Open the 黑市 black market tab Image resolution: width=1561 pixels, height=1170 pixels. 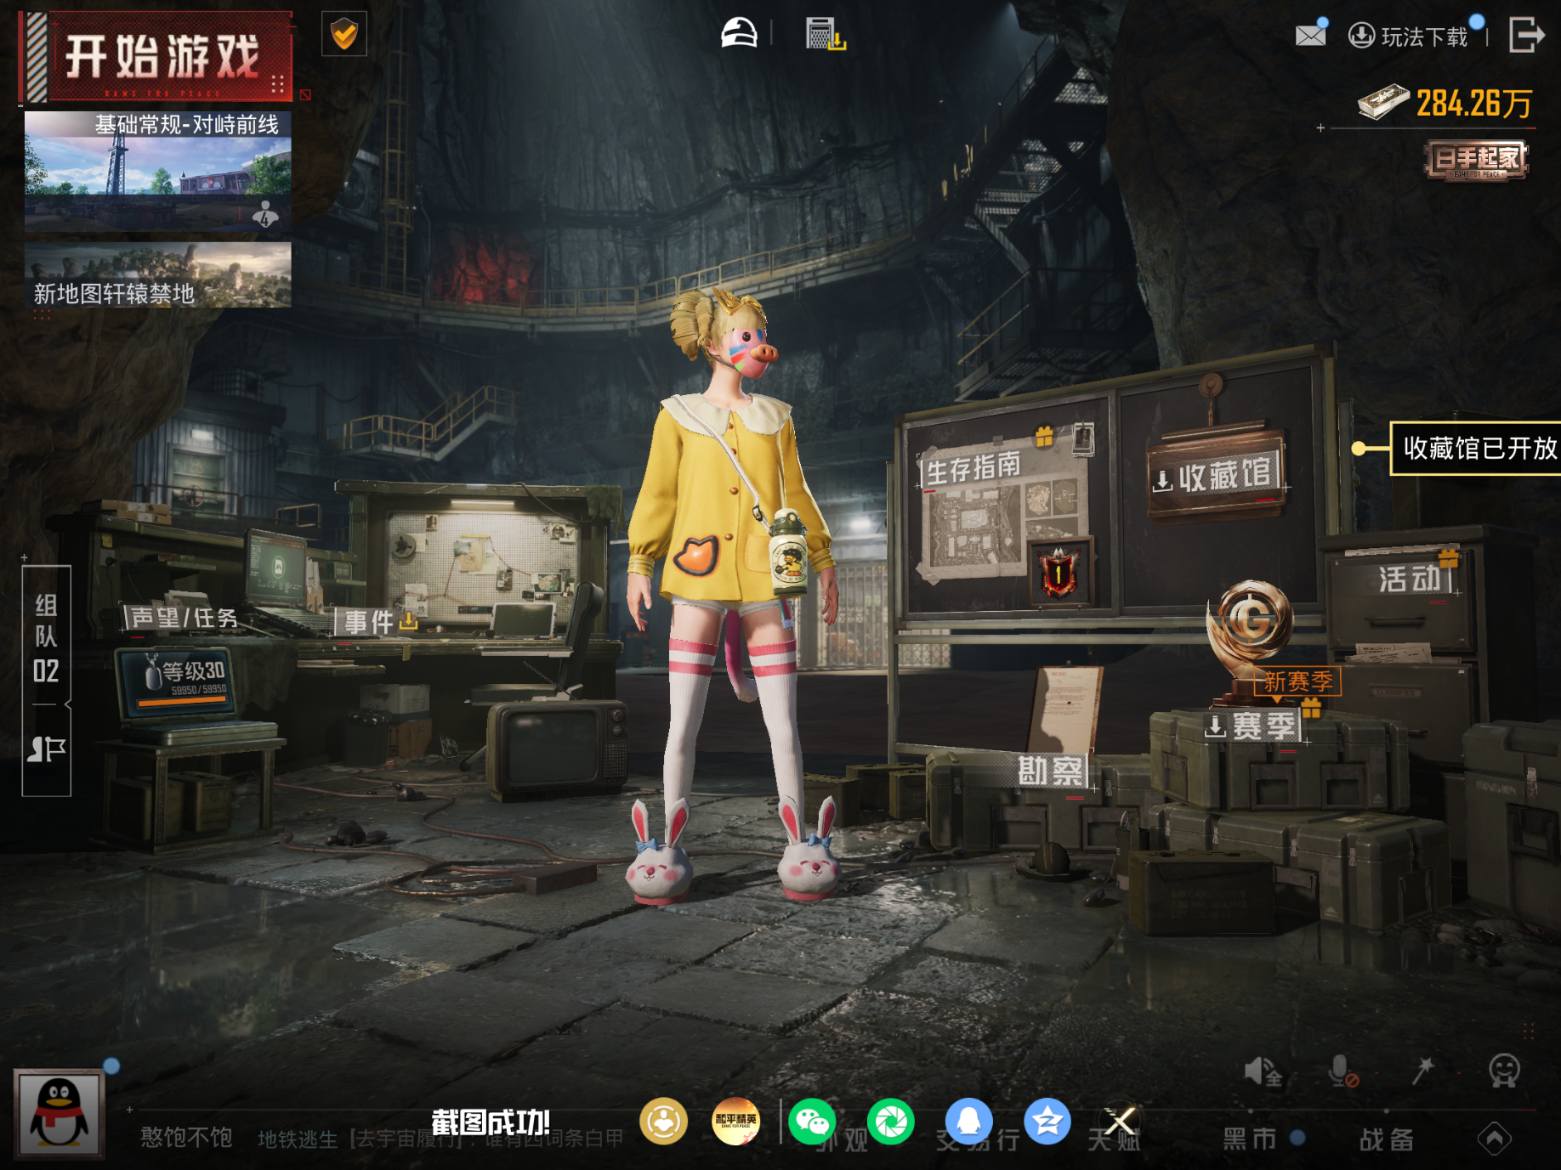(x=1251, y=1139)
